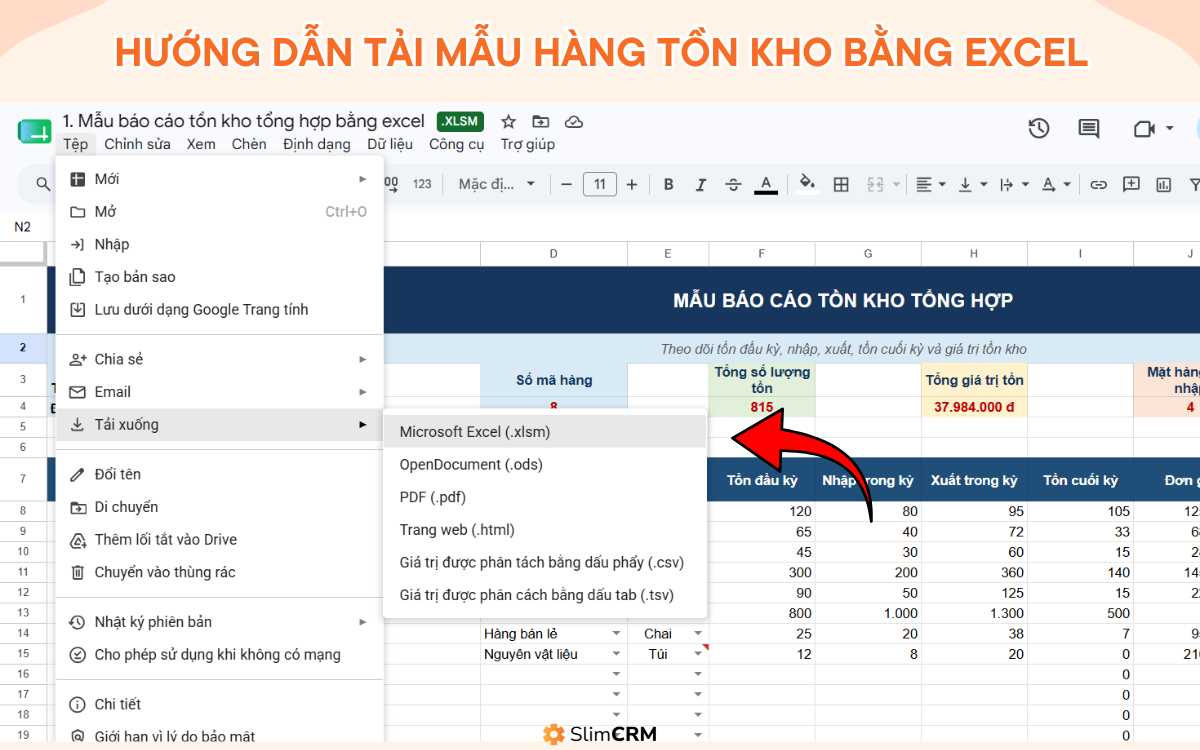This screenshot has width=1200, height=750.
Task: Select Di chuyển menu entry
Action: [220, 507]
